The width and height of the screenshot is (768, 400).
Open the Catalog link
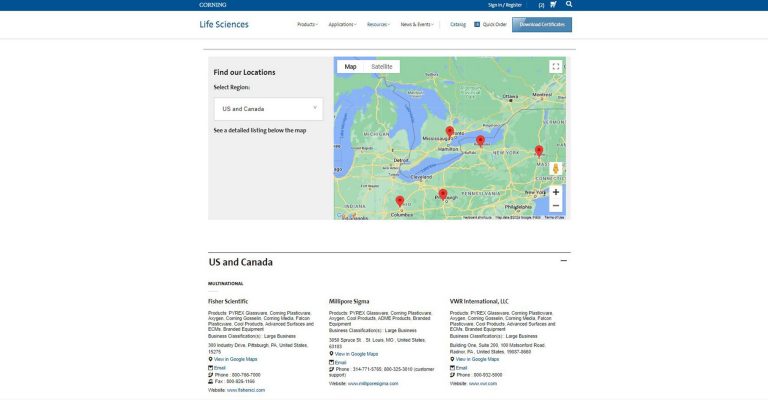click(x=458, y=24)
